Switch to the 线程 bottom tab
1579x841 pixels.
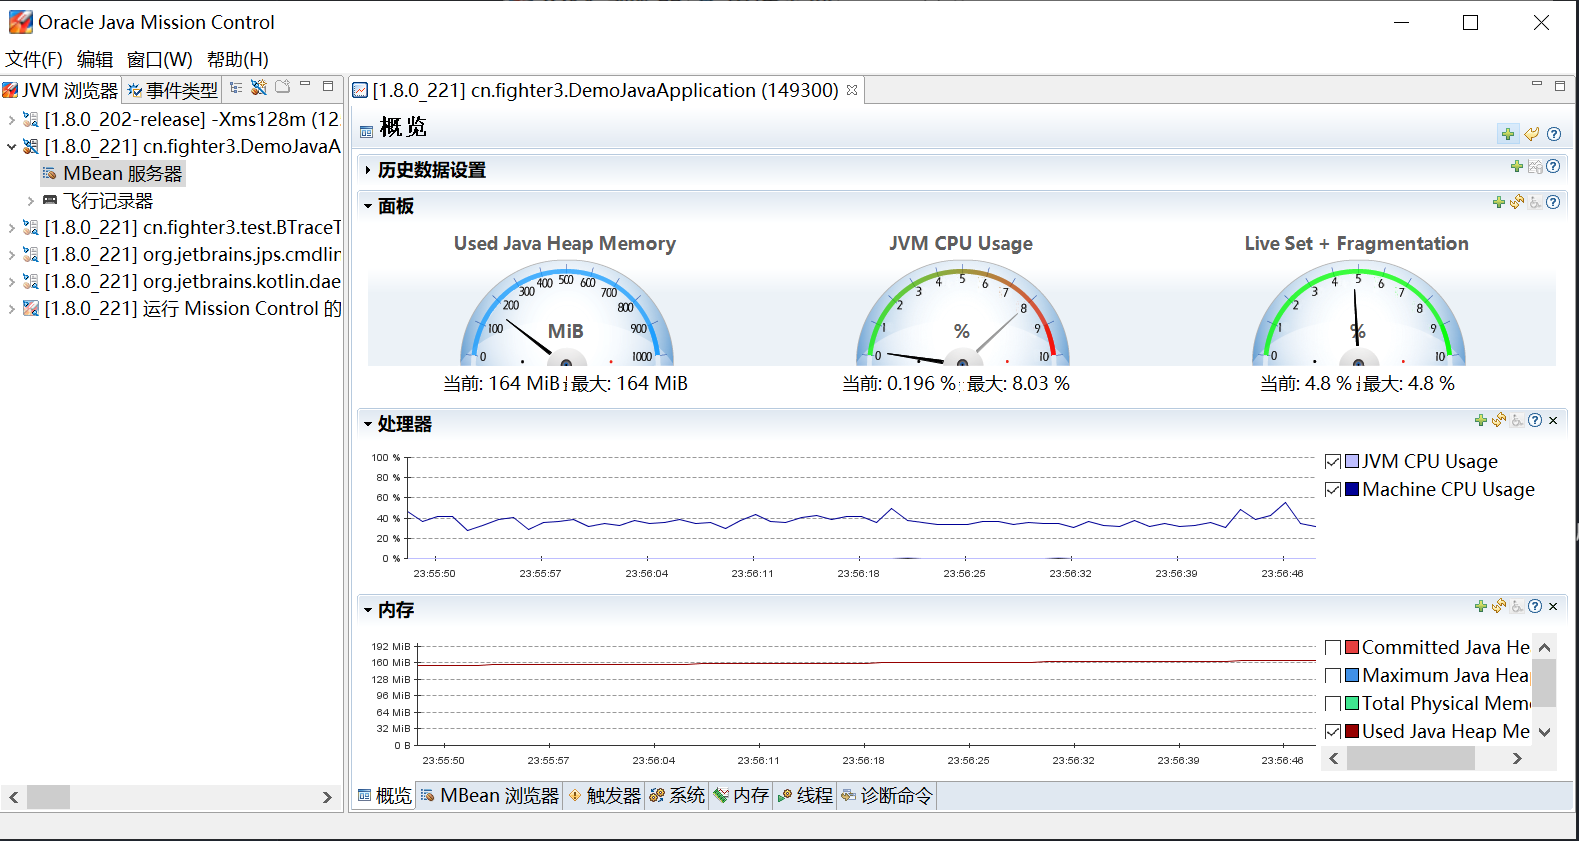[805, 796]
